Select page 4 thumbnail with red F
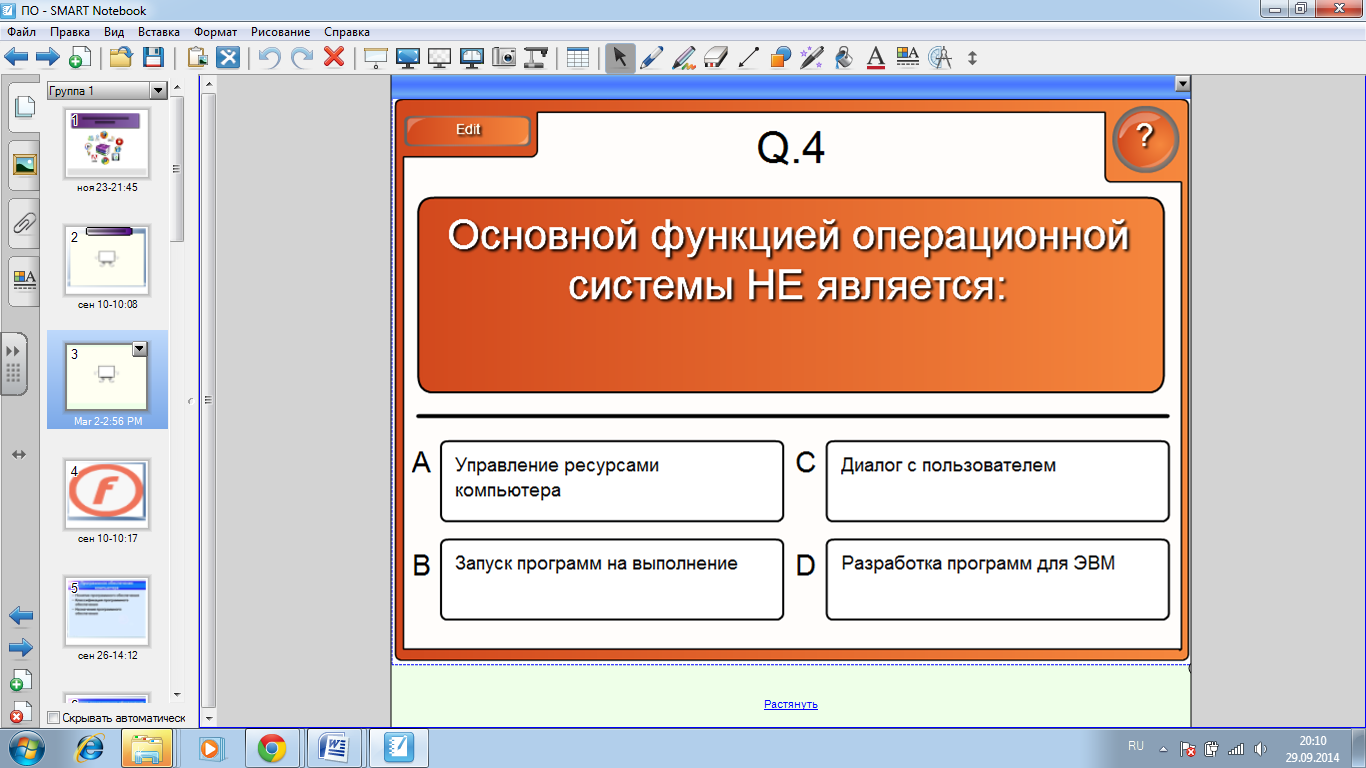 [107, 494]
